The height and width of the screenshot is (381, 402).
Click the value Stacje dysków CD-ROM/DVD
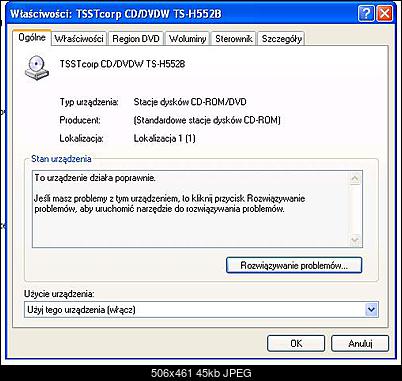click(x=190, y=102)
